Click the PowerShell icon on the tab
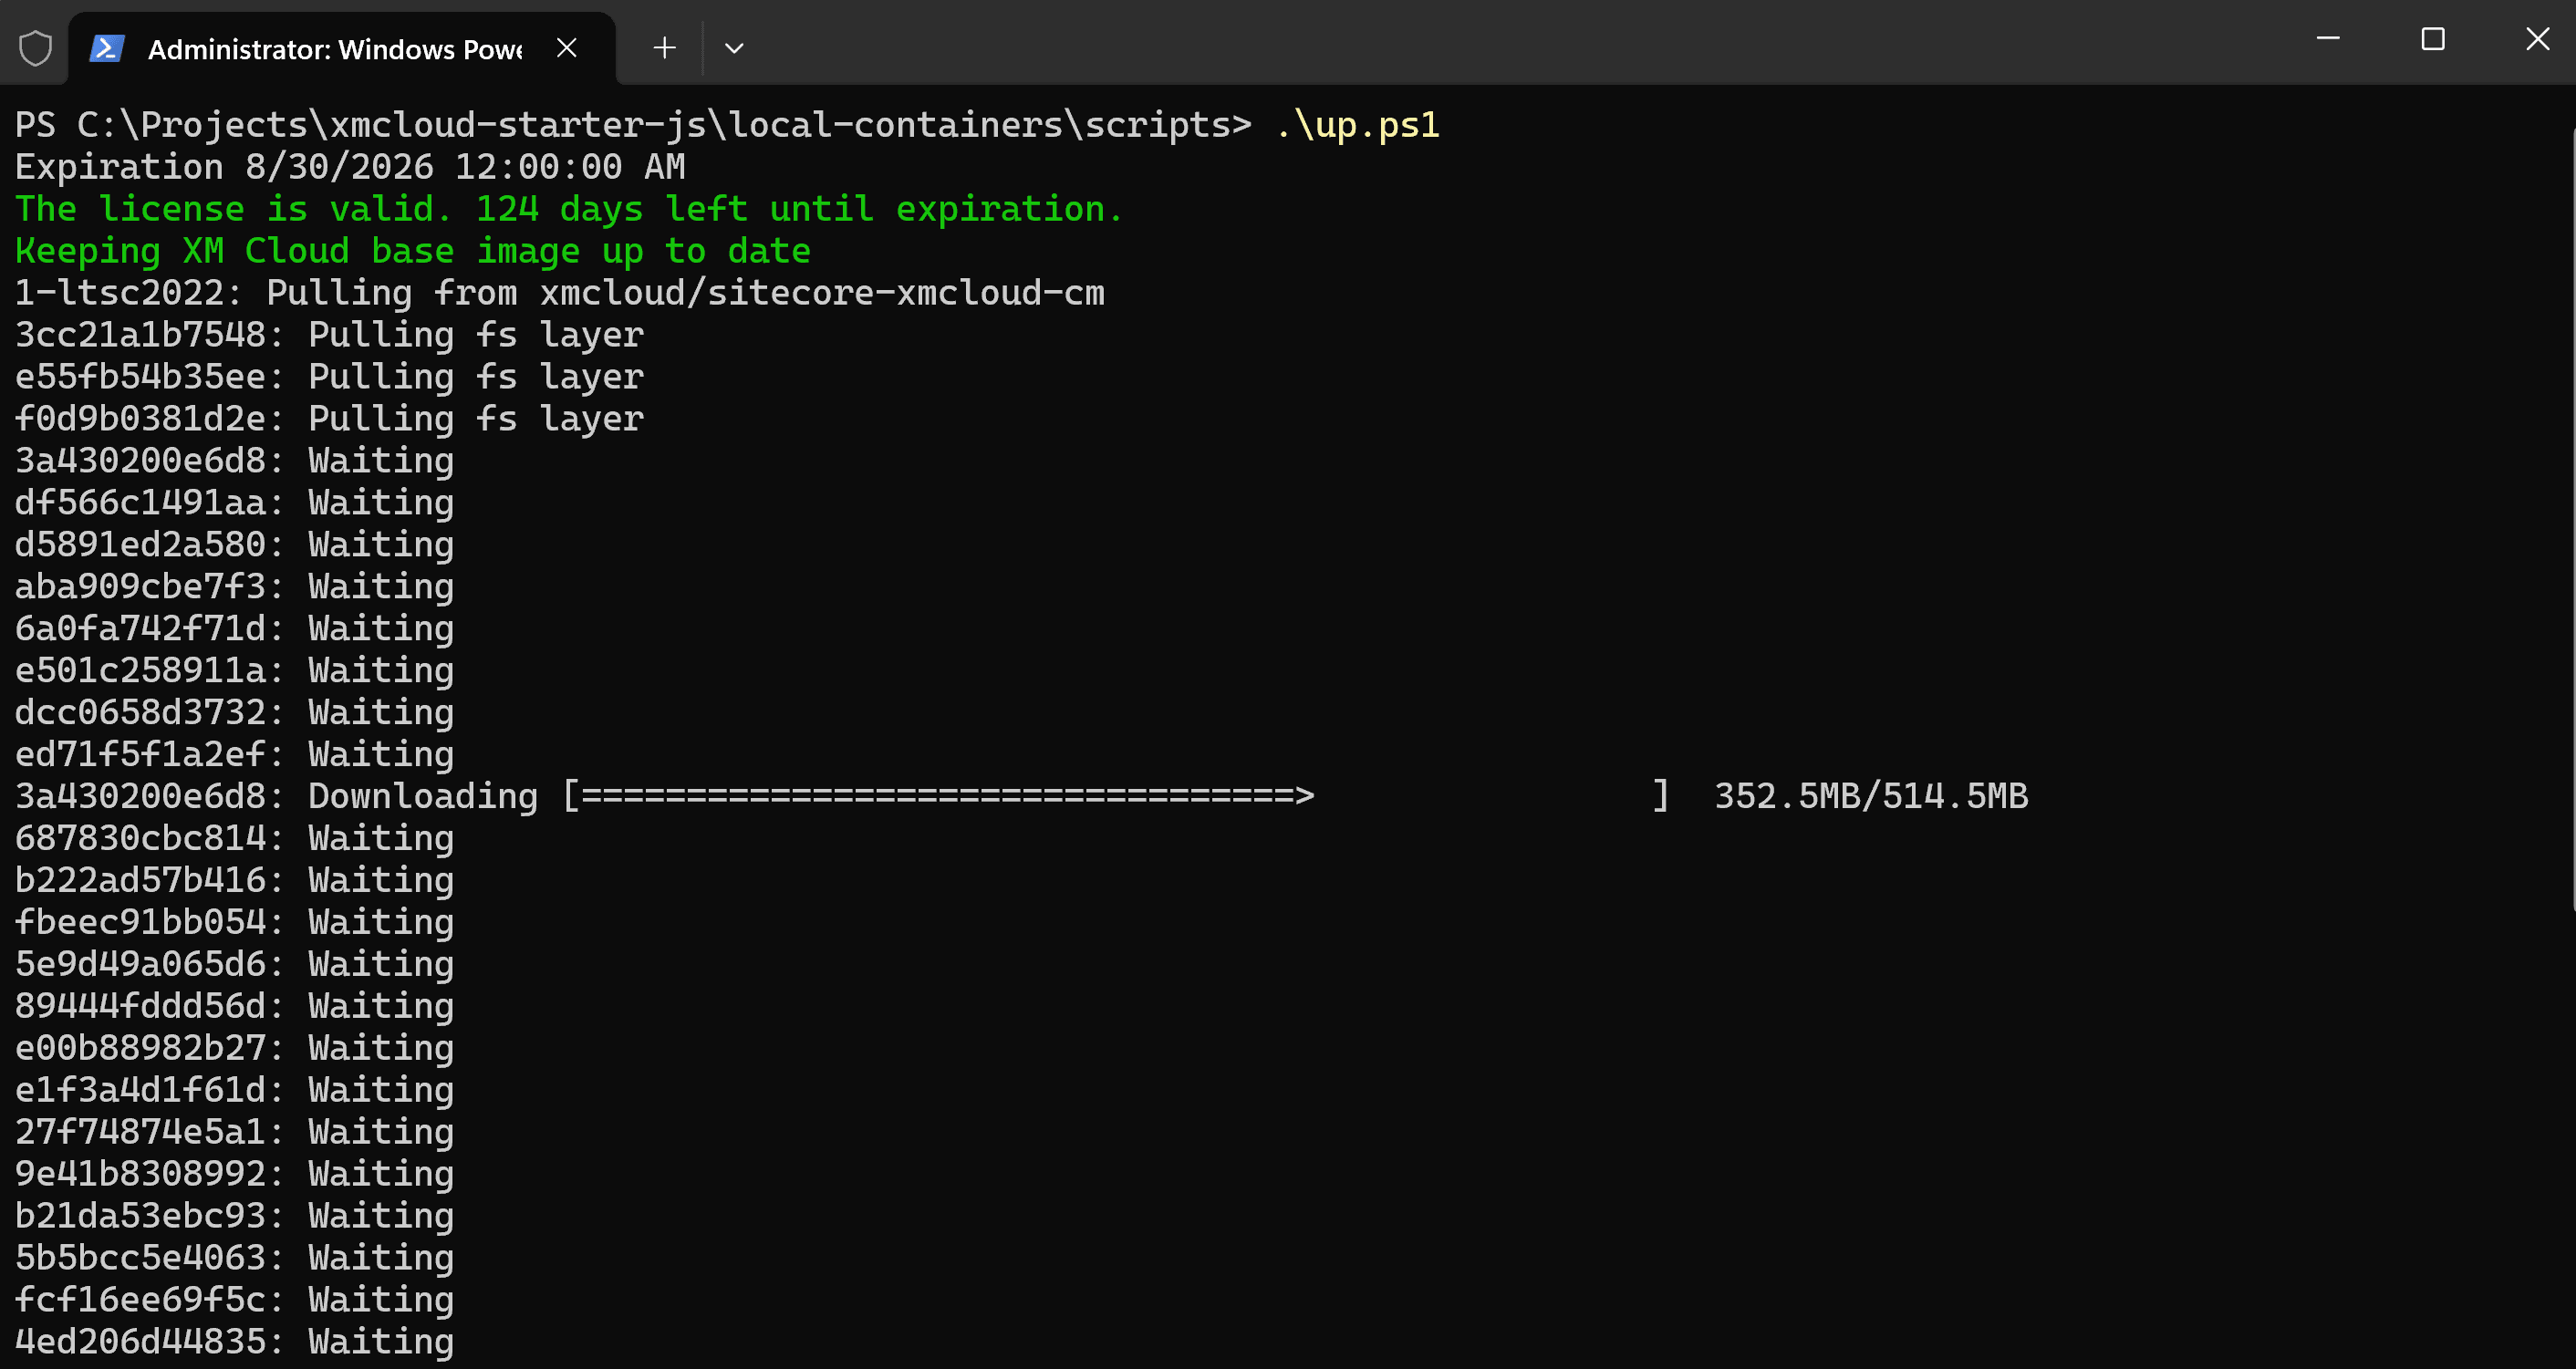Screen dimensions: 2576x1369 coord(107,48)
